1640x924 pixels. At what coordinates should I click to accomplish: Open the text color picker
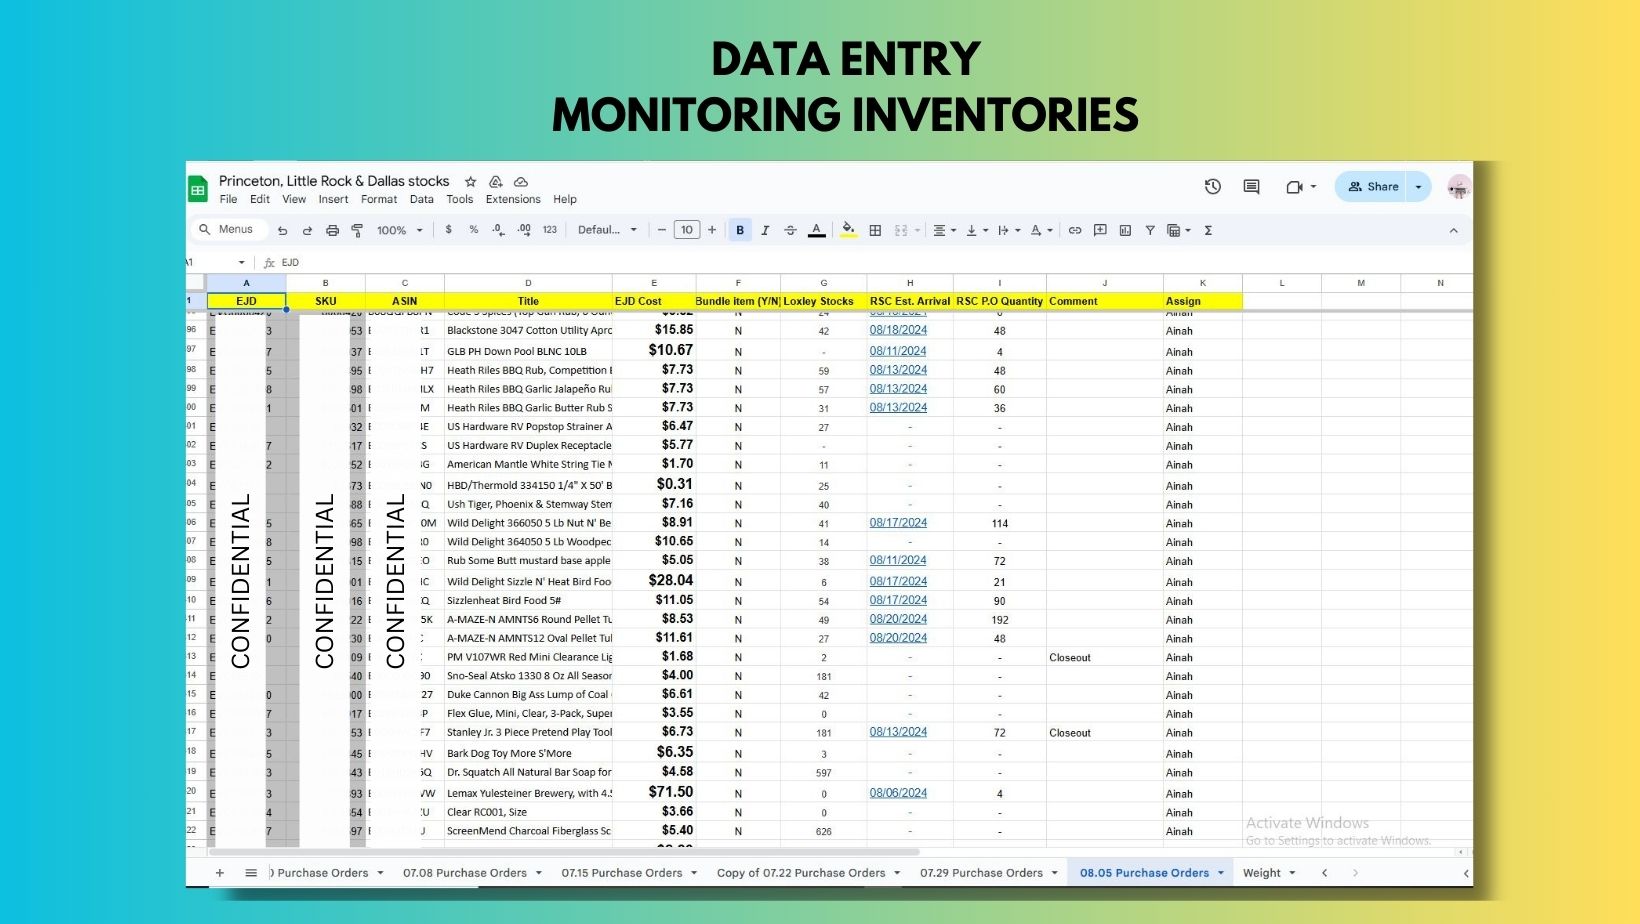pos(816,230)
